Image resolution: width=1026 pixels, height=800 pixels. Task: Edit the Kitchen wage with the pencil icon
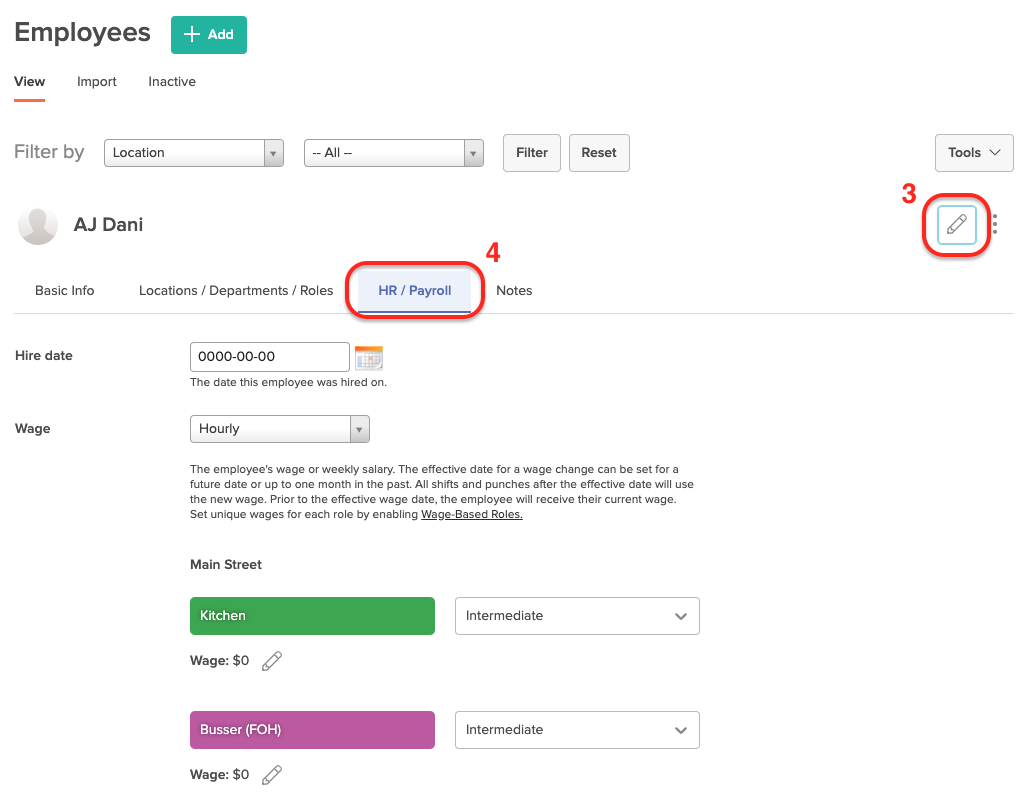(x=272, y=661)
